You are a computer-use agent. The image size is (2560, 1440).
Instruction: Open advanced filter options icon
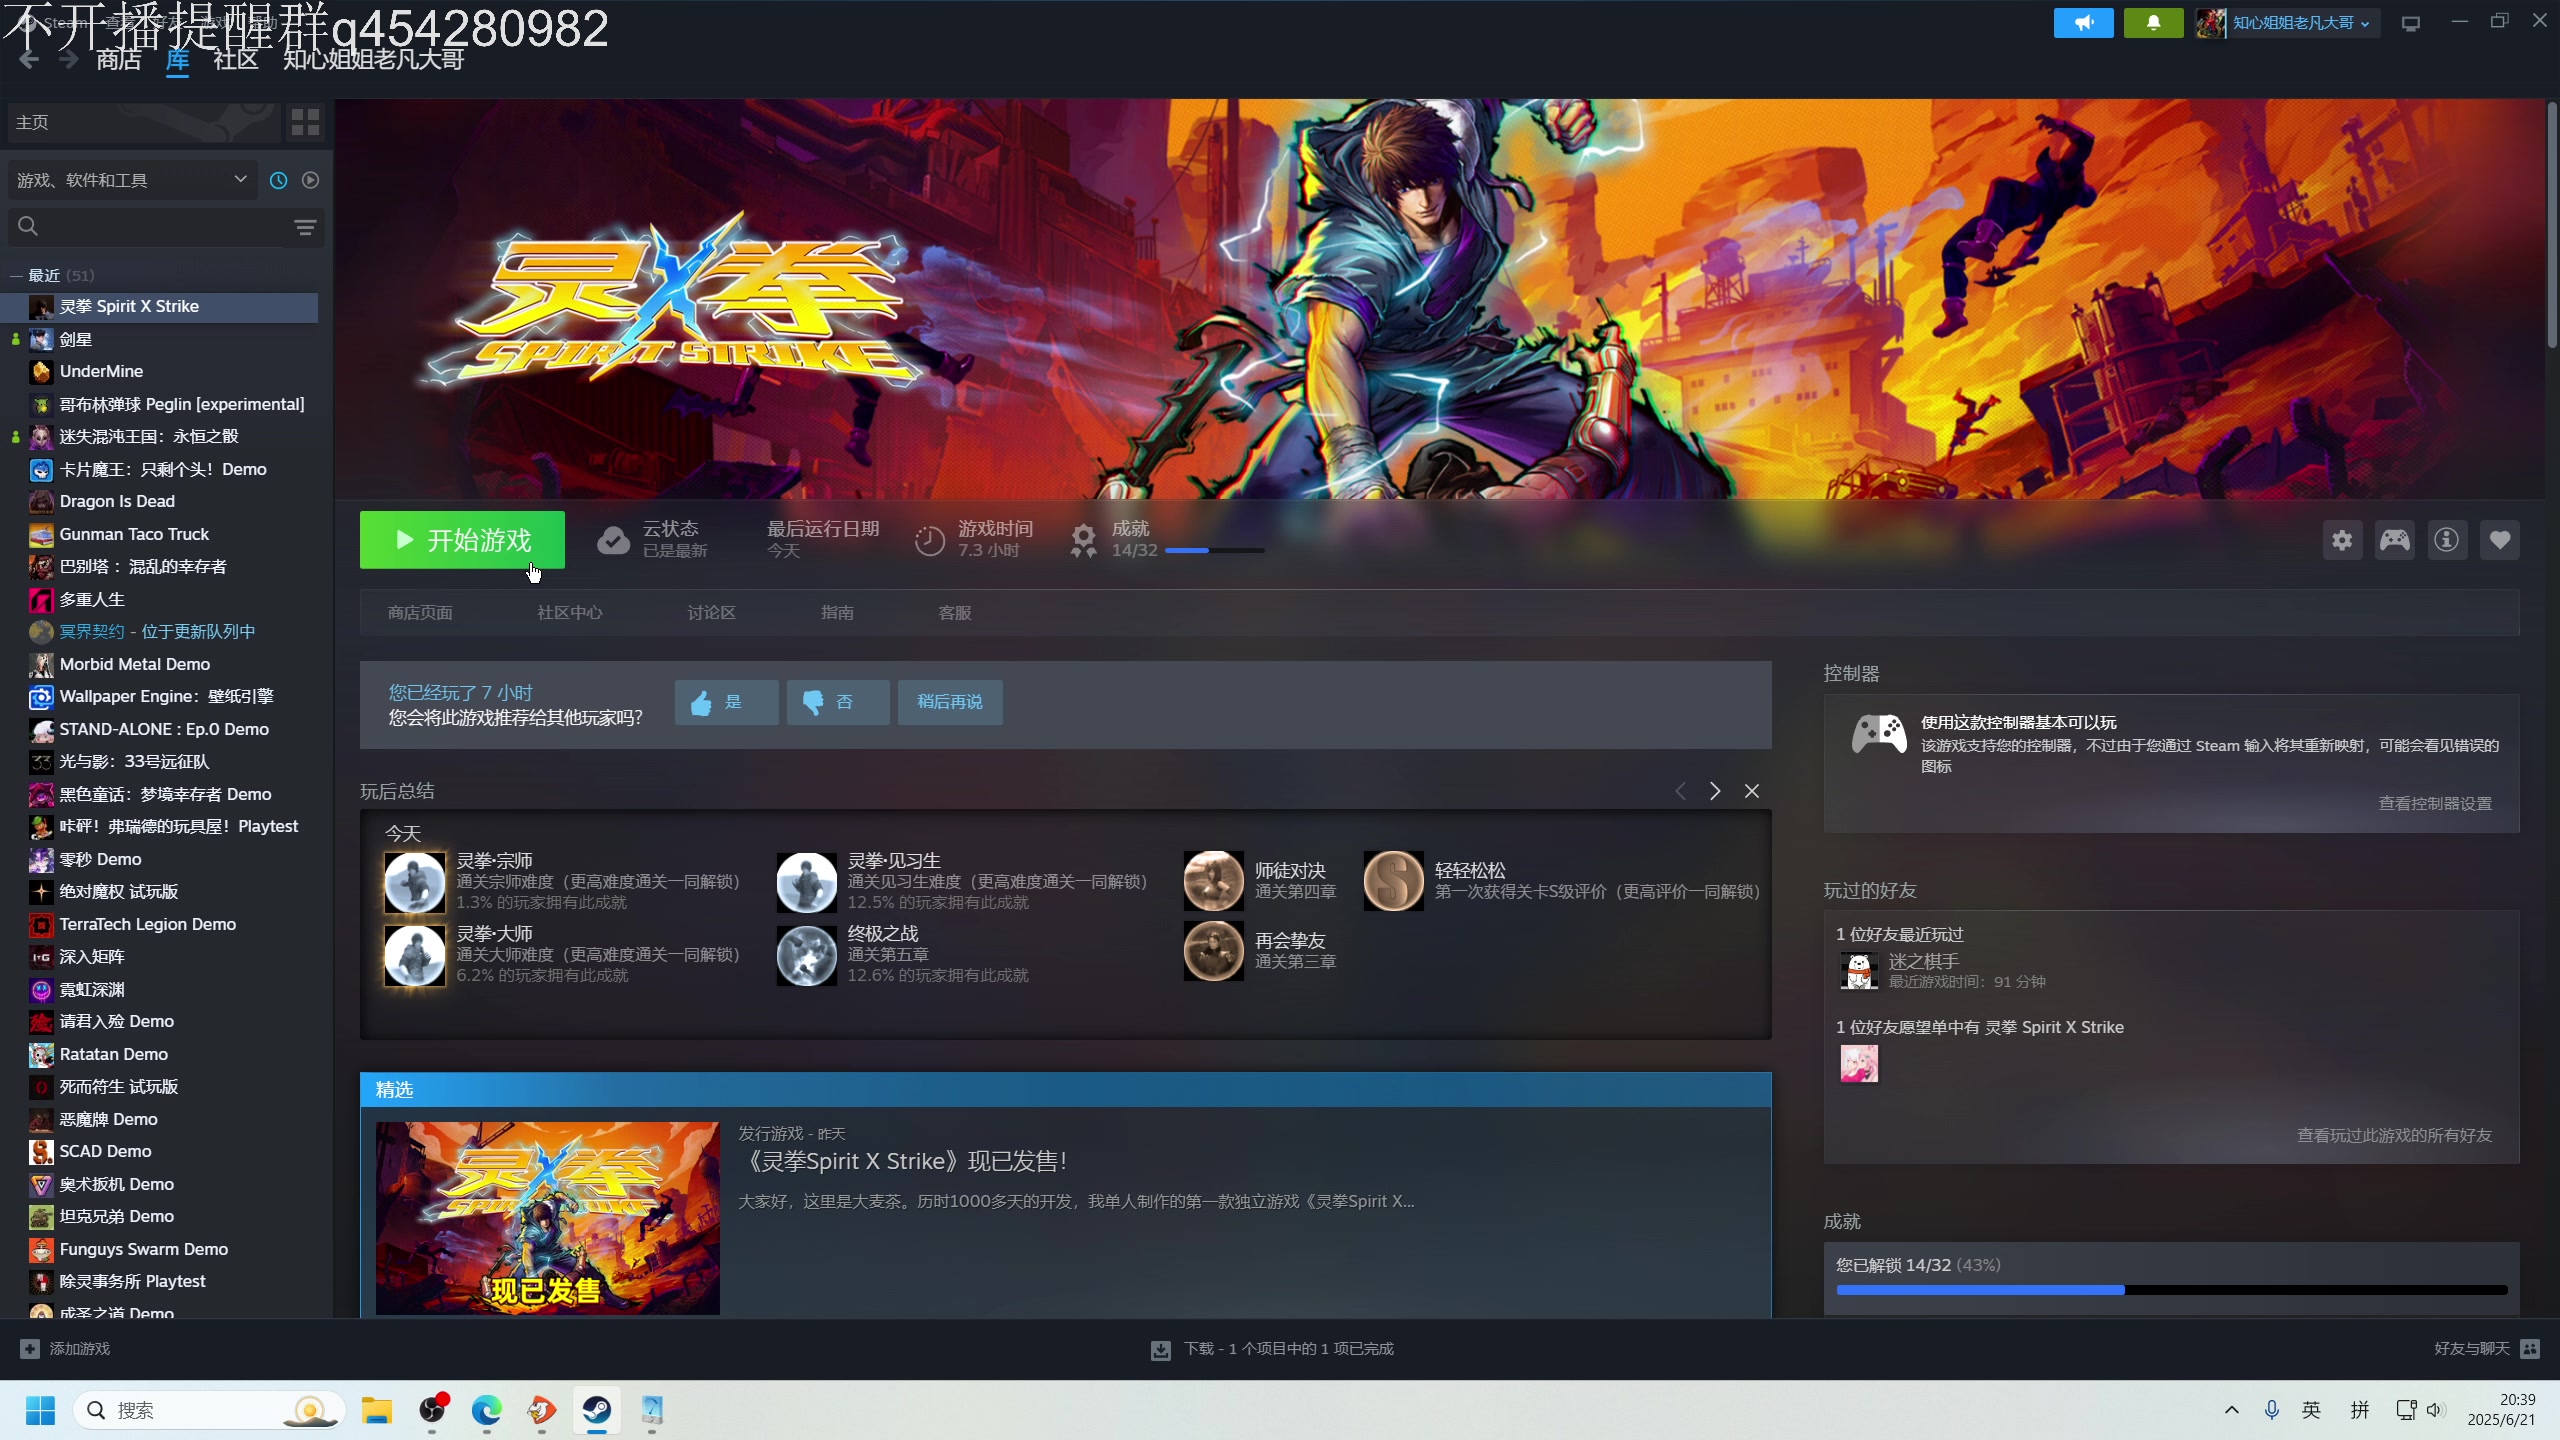pos(305,227)
